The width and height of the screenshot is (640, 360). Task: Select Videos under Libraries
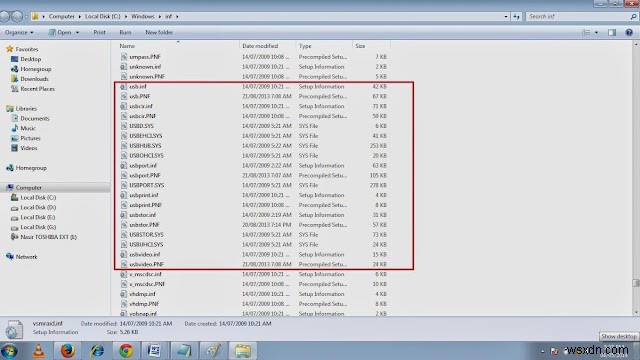[x=29, y=148]
